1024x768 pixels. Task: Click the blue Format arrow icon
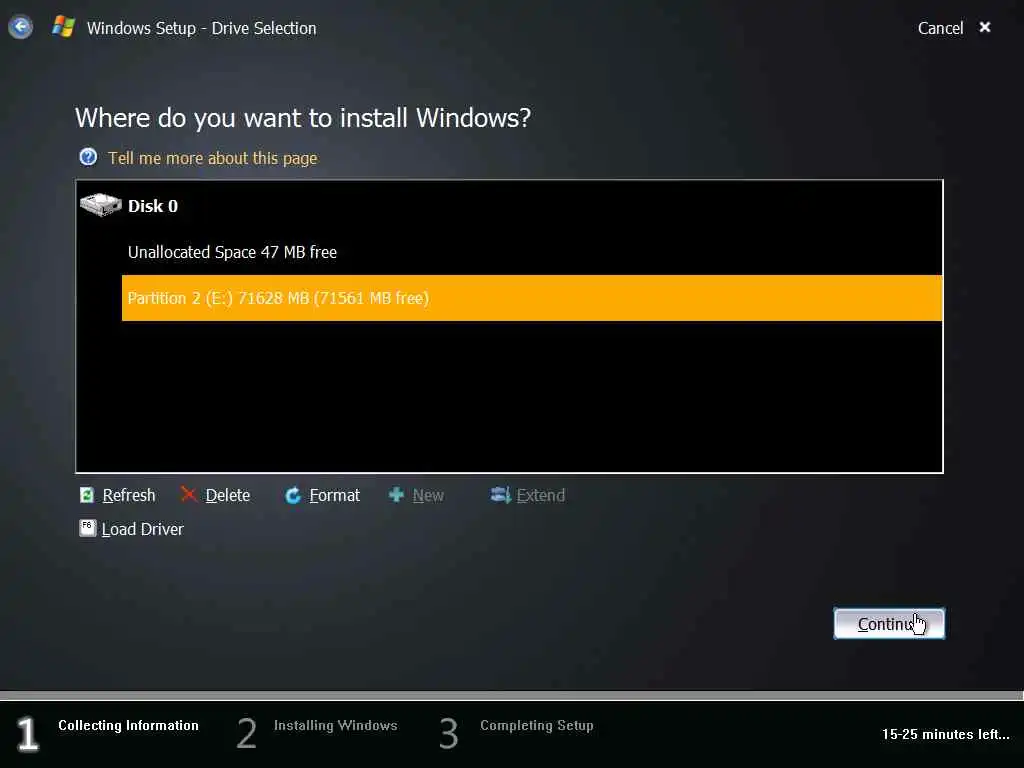pyautogui.click(x=293, y=496)
